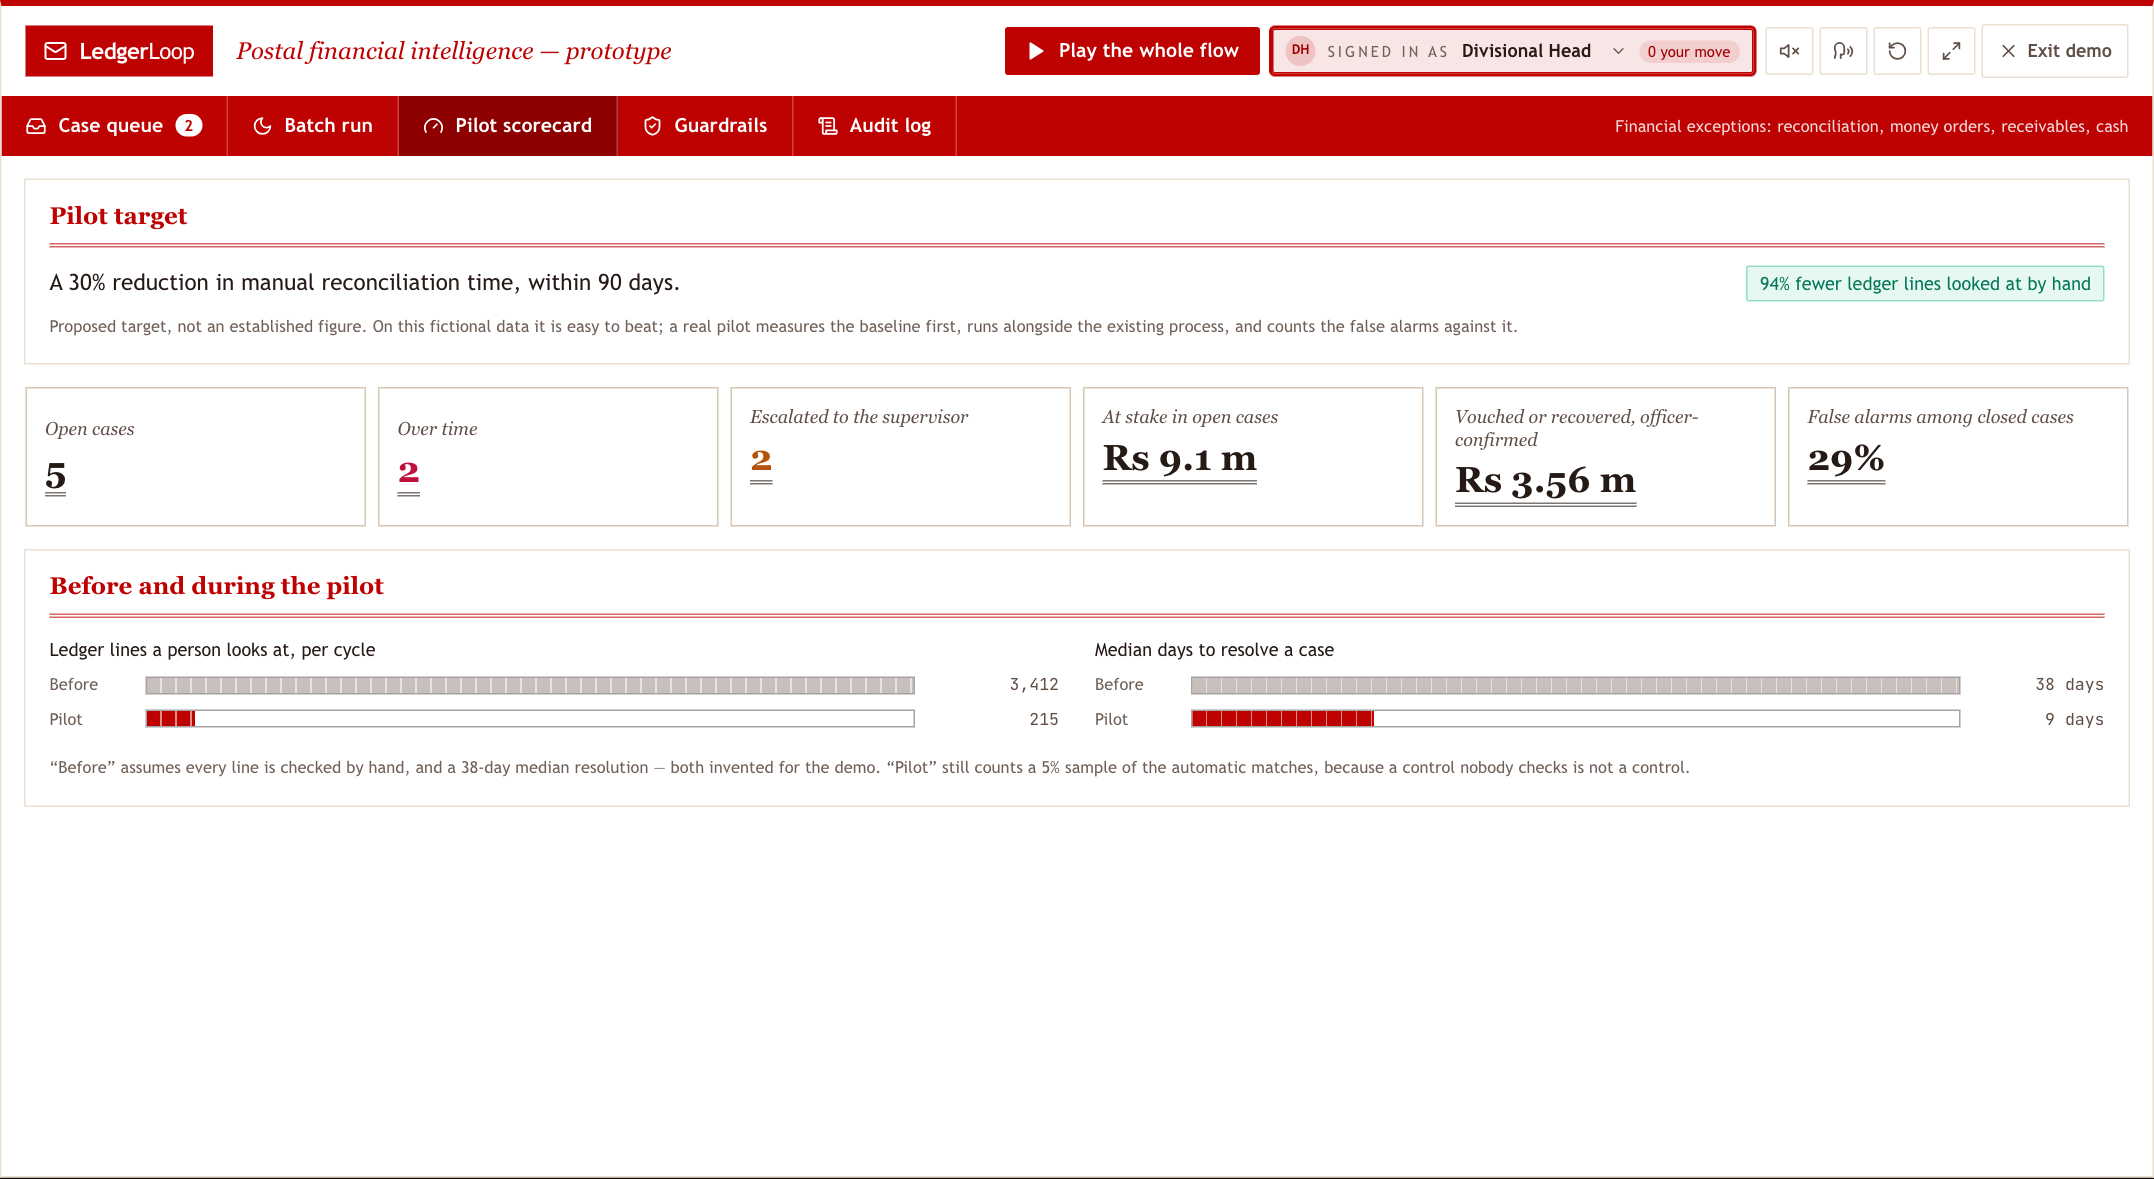
Task: Click the DH avatar badge
Action: point(1300,50)
